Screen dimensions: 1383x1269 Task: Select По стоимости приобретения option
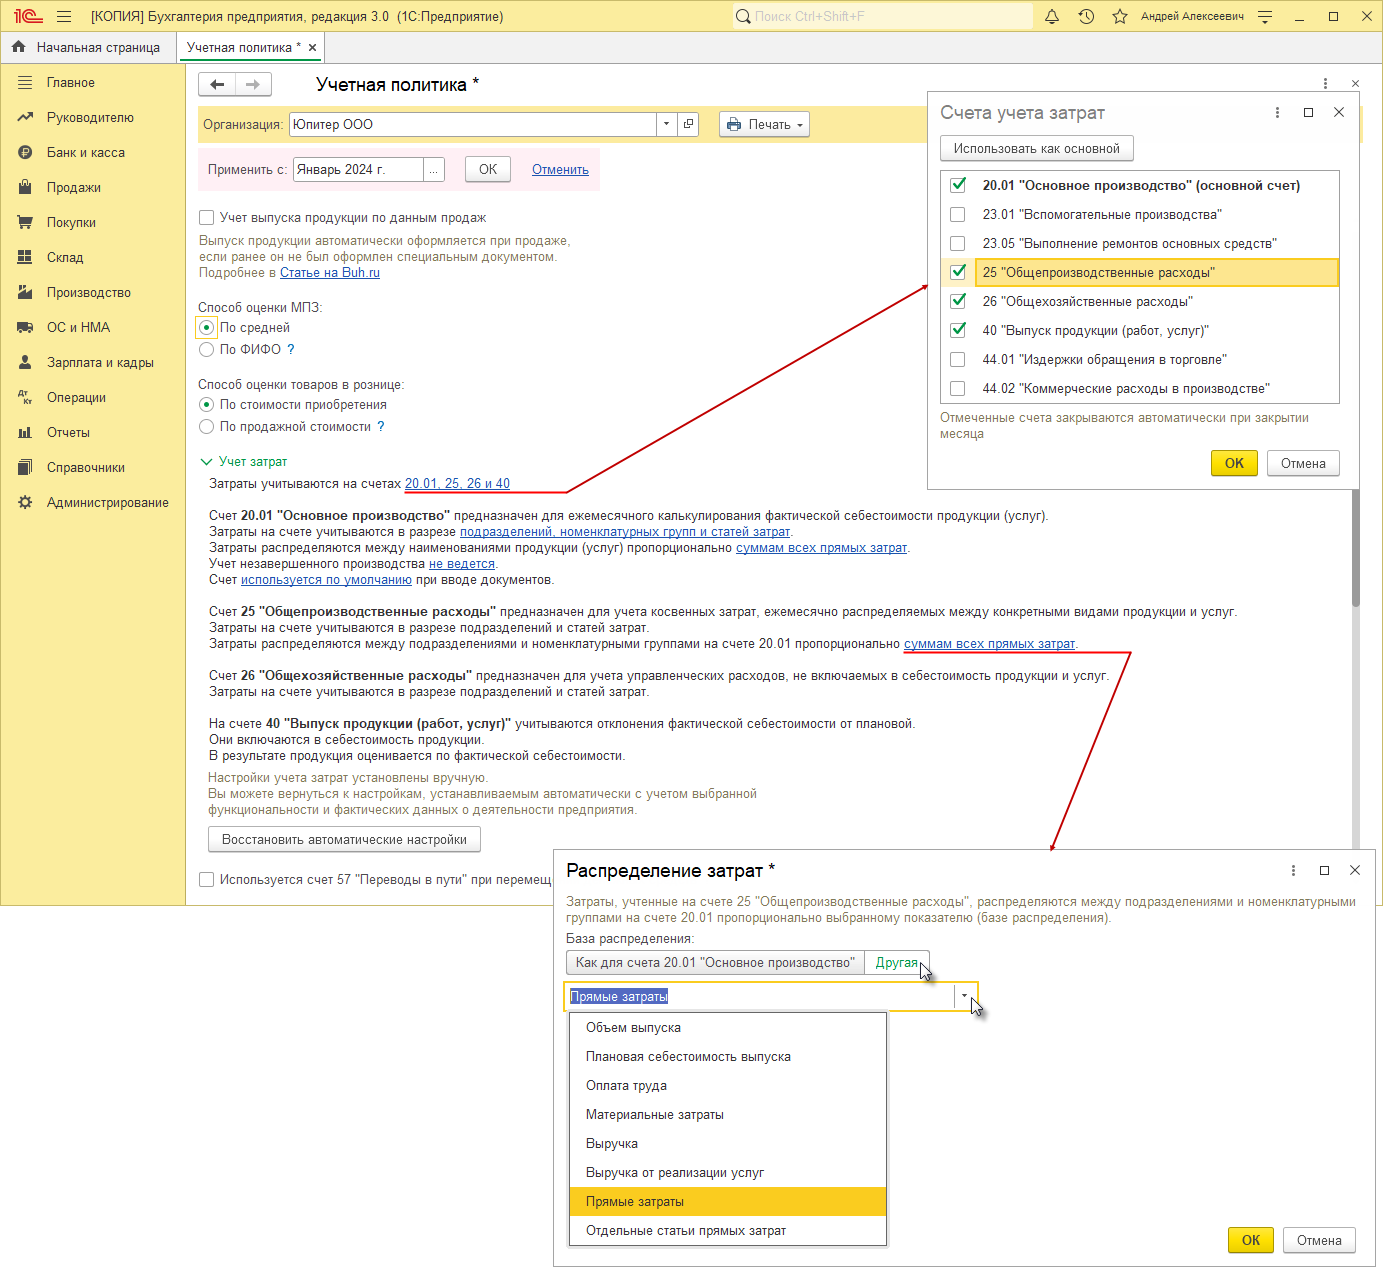tap(206, 404)
